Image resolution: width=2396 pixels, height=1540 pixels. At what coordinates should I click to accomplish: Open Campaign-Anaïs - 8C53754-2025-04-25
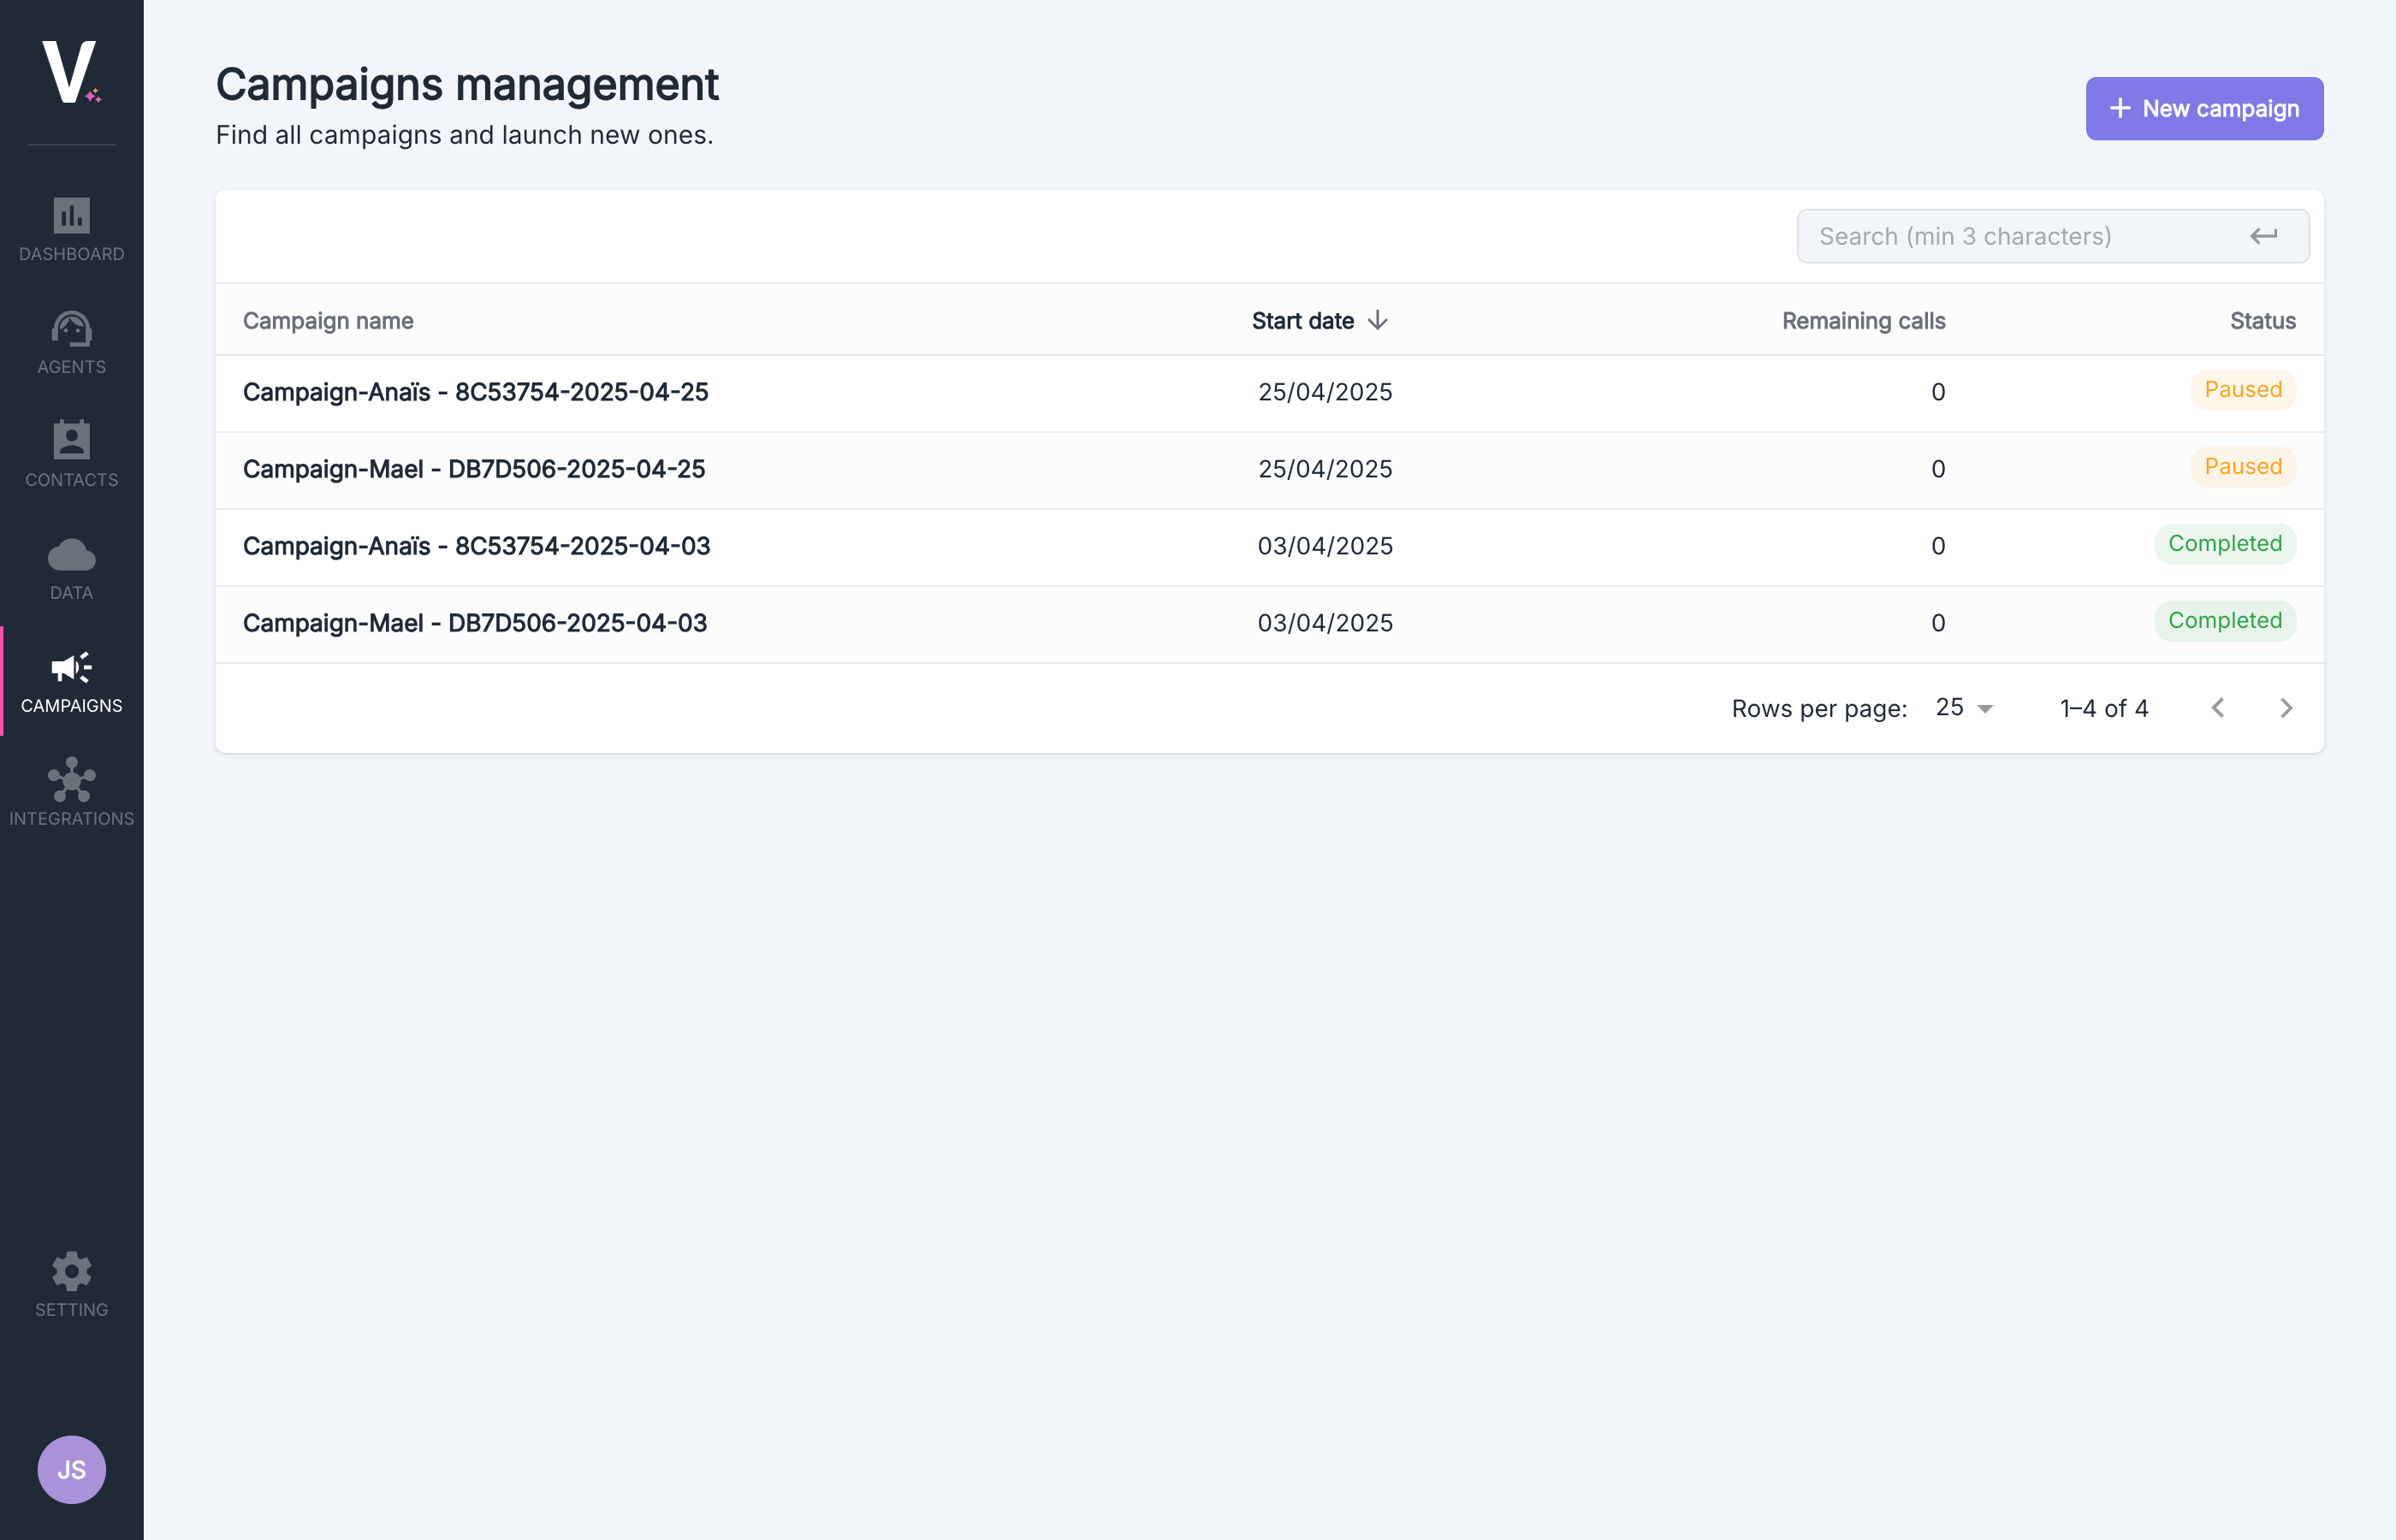coord(475,392)
